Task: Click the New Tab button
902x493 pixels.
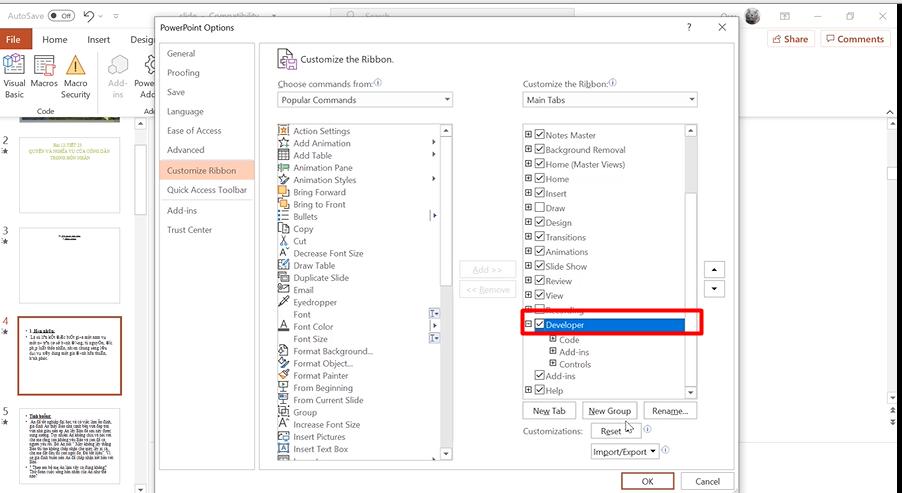Action: [549, 411]
